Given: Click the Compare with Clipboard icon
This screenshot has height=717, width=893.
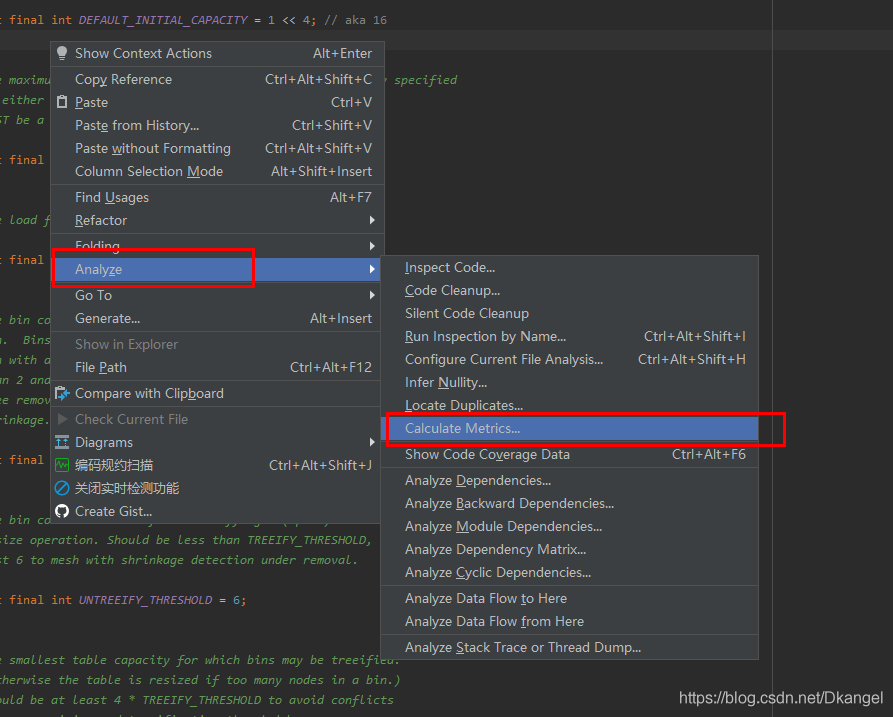Looking at the screenshot, I should pos(63,393).
